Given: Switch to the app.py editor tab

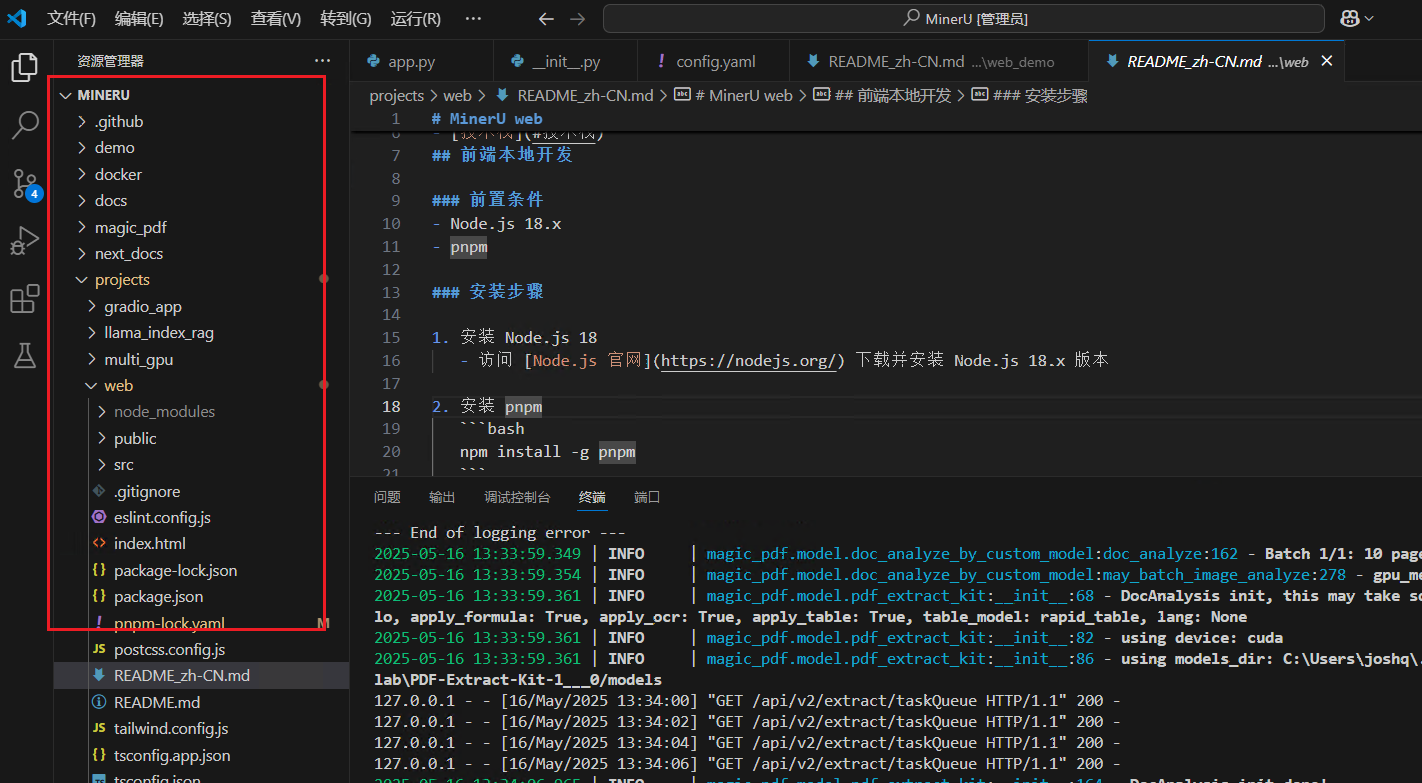Looking at the screenshot, I should pos(421,61).
